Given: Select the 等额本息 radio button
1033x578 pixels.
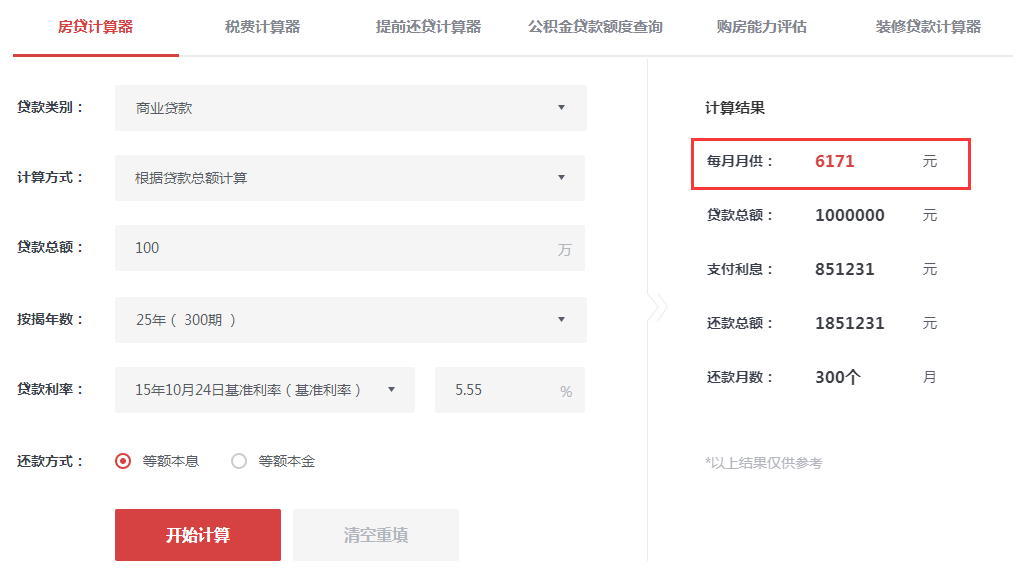Looking at the screenshot, I should (x=124, y=461).
